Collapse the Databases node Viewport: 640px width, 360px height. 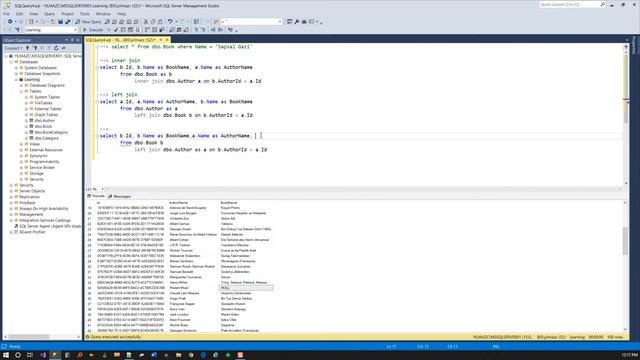(11, 62)
